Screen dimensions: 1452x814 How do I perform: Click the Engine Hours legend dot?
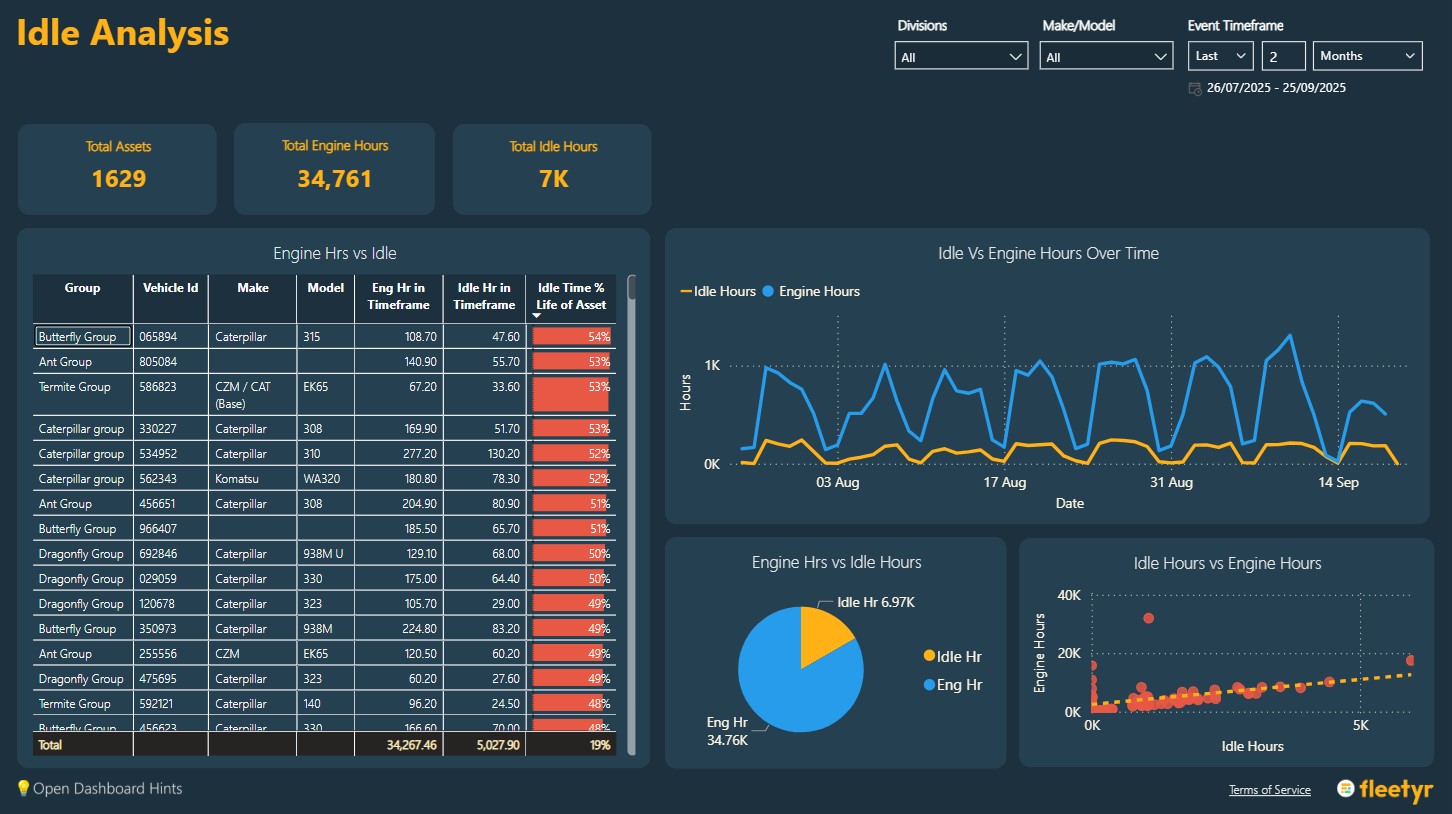[x=768, y=292]
